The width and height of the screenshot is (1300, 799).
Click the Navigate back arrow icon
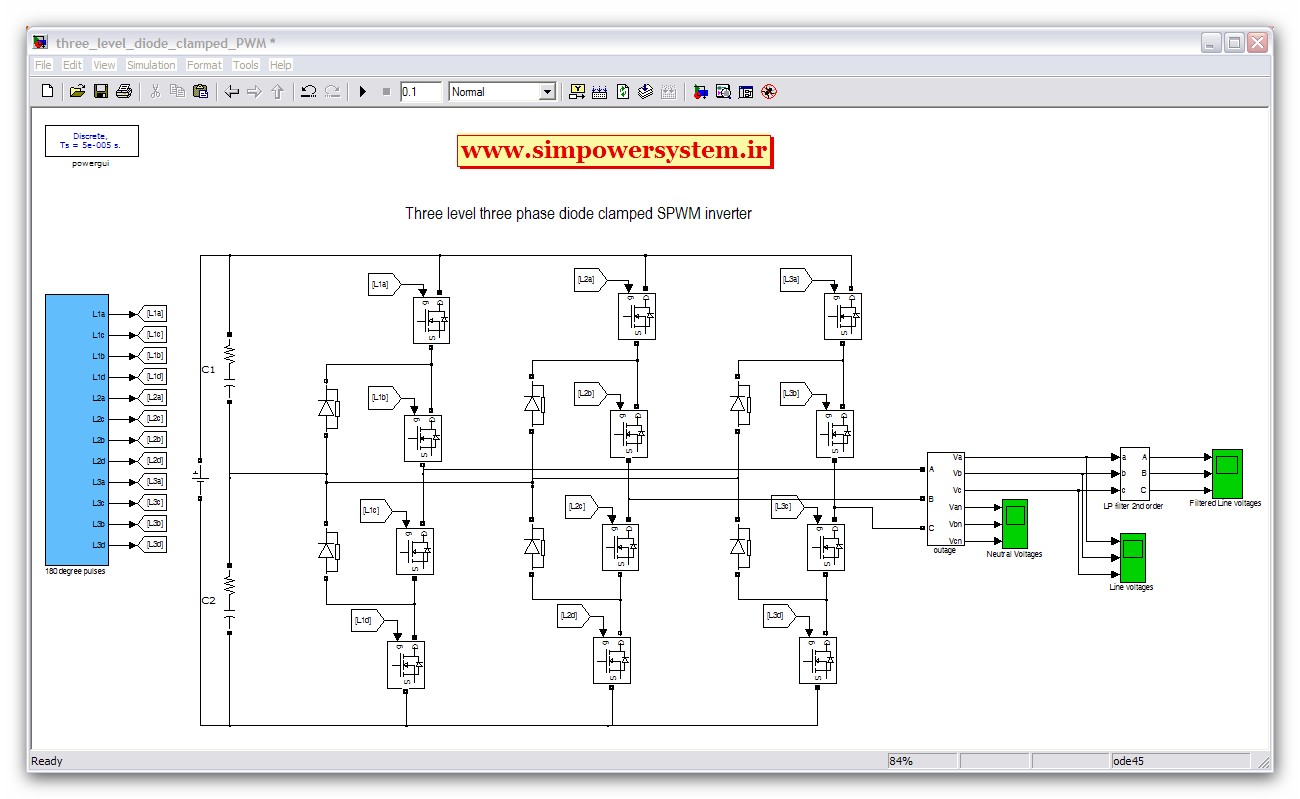point(232,92)
